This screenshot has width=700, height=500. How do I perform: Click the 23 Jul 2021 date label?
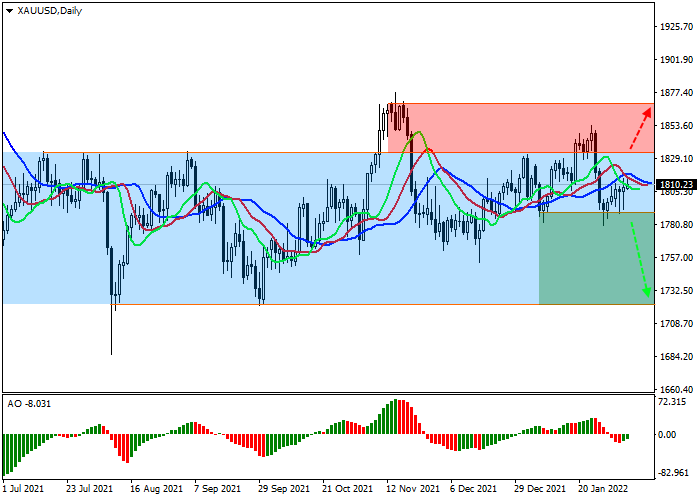tap(89, 489)
